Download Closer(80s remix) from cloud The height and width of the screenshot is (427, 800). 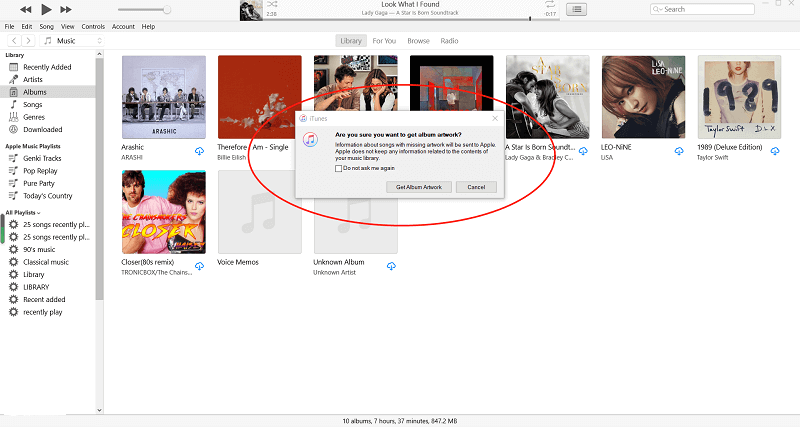(199, 266)
